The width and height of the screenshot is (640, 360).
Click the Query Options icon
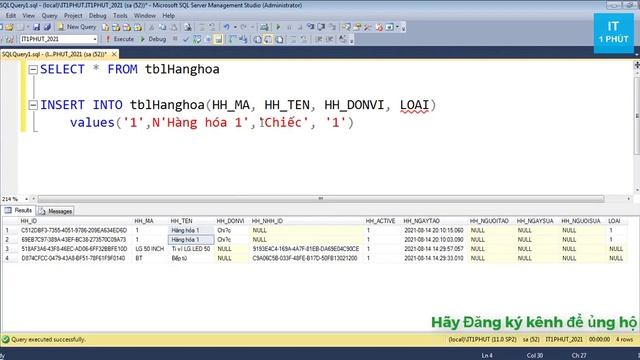[x=208, y=39]
